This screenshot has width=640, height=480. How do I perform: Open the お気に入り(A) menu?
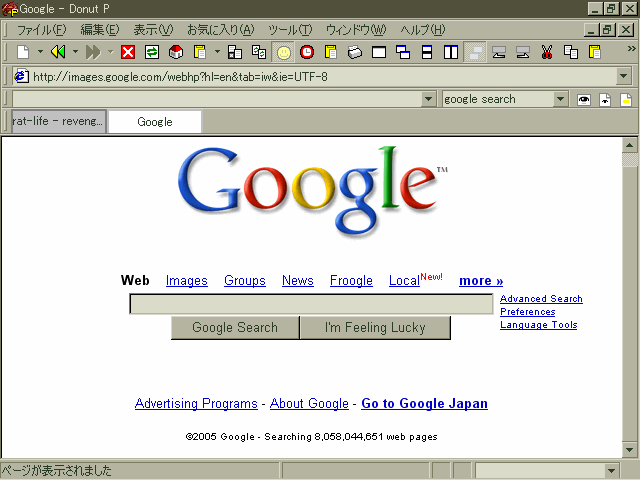tap(221, 30)
